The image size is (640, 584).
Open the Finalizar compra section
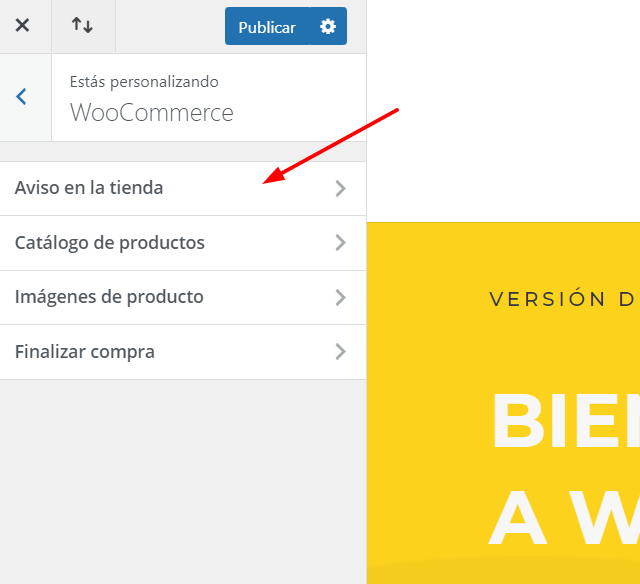click(x=183, y=352)
